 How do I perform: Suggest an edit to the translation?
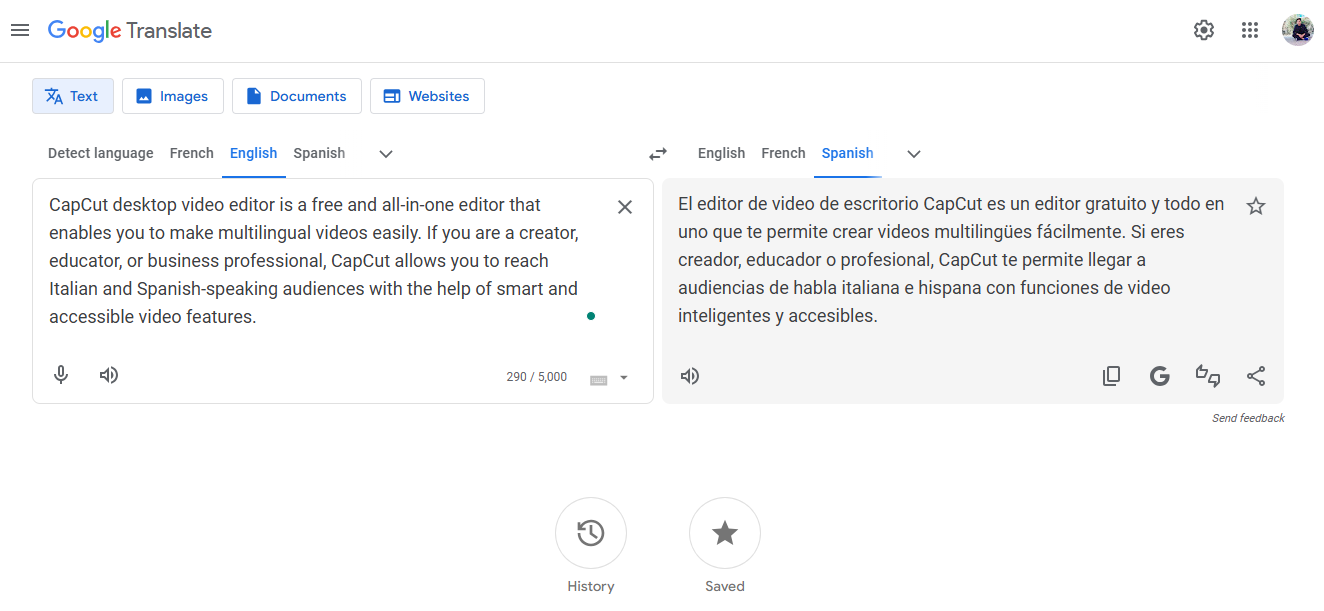click(x=1208, y=375)
